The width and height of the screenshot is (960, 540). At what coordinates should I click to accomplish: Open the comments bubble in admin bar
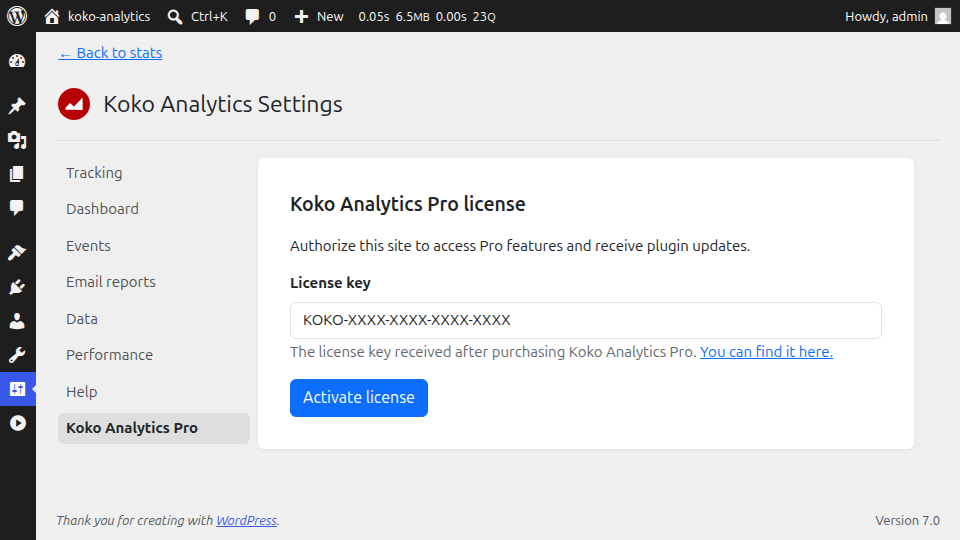pyautogui.click(x=260, y=17)
